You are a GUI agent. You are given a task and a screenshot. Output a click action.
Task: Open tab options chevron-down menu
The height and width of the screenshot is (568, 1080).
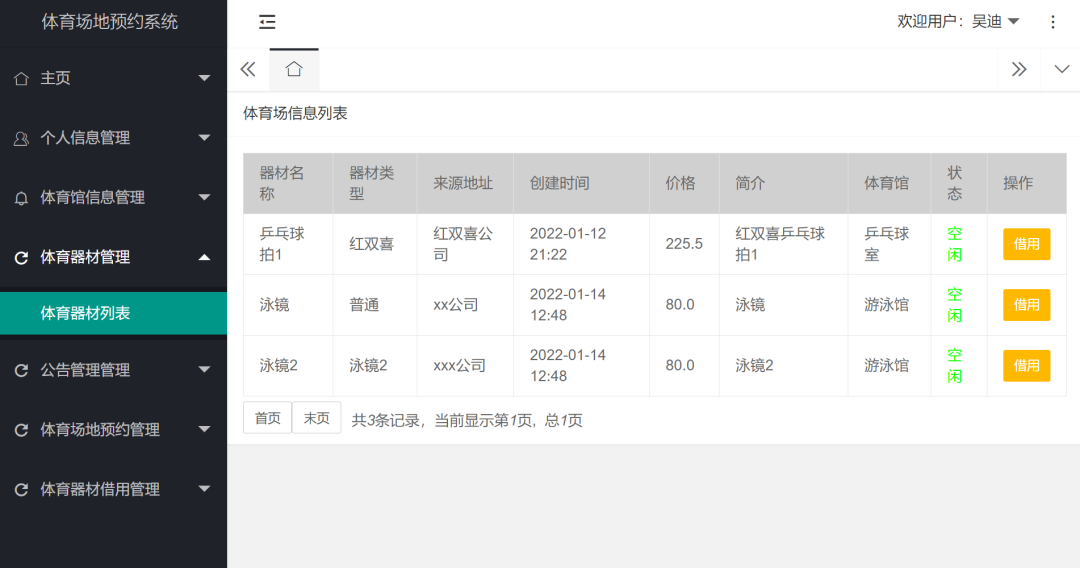[x=1061, y=69]
